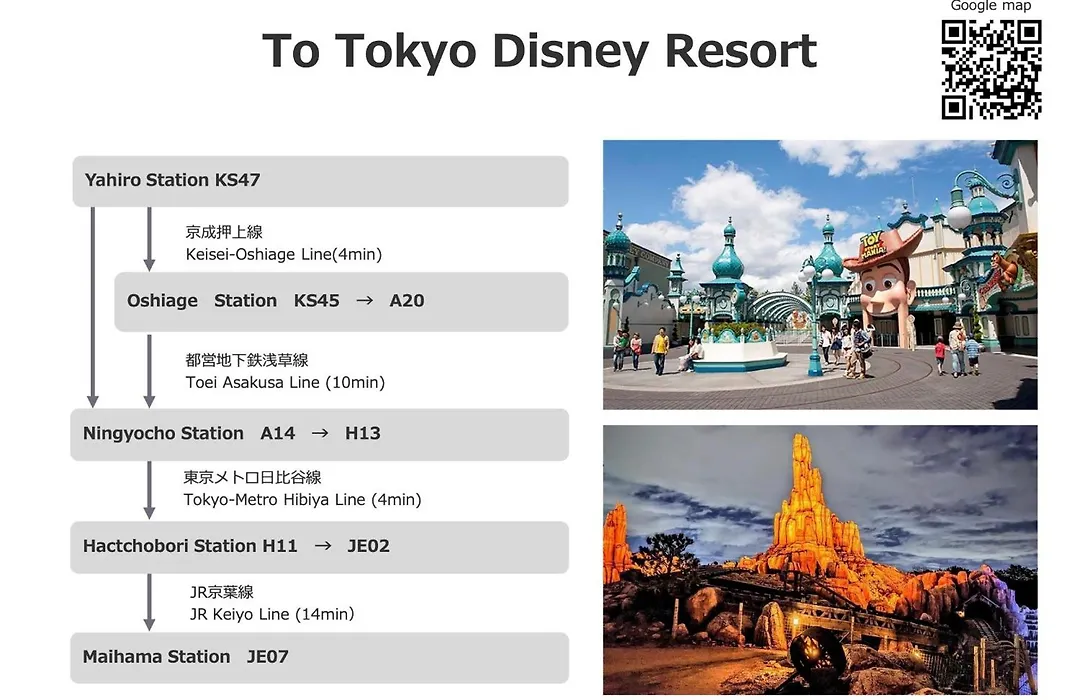
Task: Click the JR Keiyo Line (14min) text
Action: point(272,614)
